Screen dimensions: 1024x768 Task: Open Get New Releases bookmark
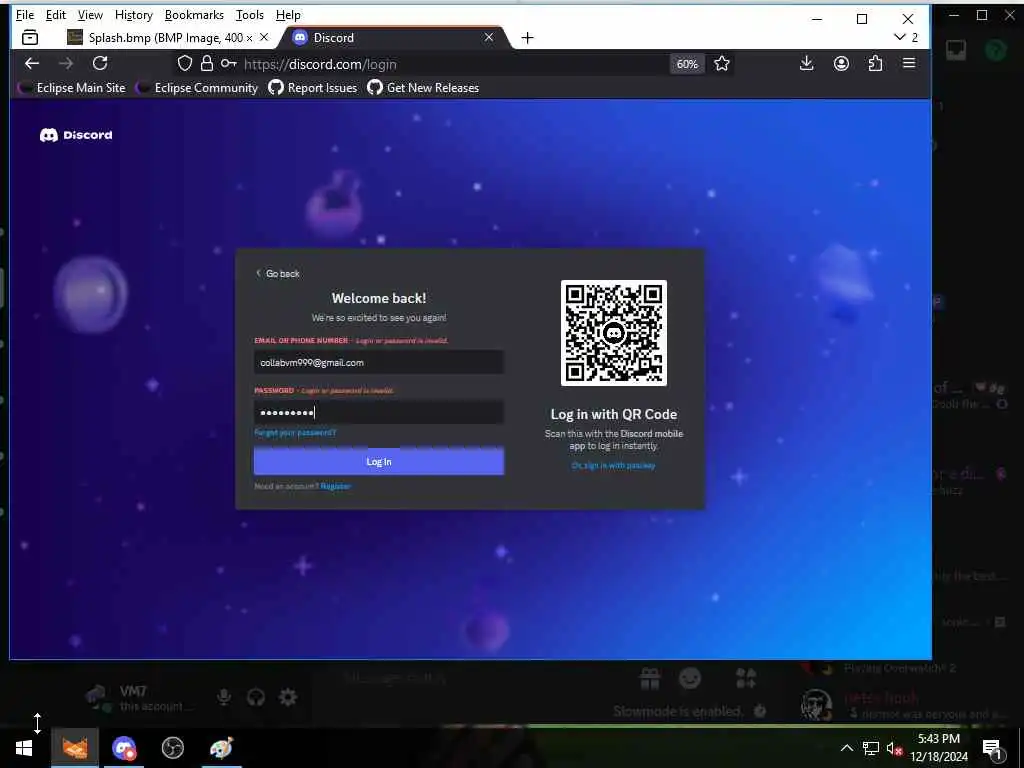pyautogui.click(x=423, y=88)
